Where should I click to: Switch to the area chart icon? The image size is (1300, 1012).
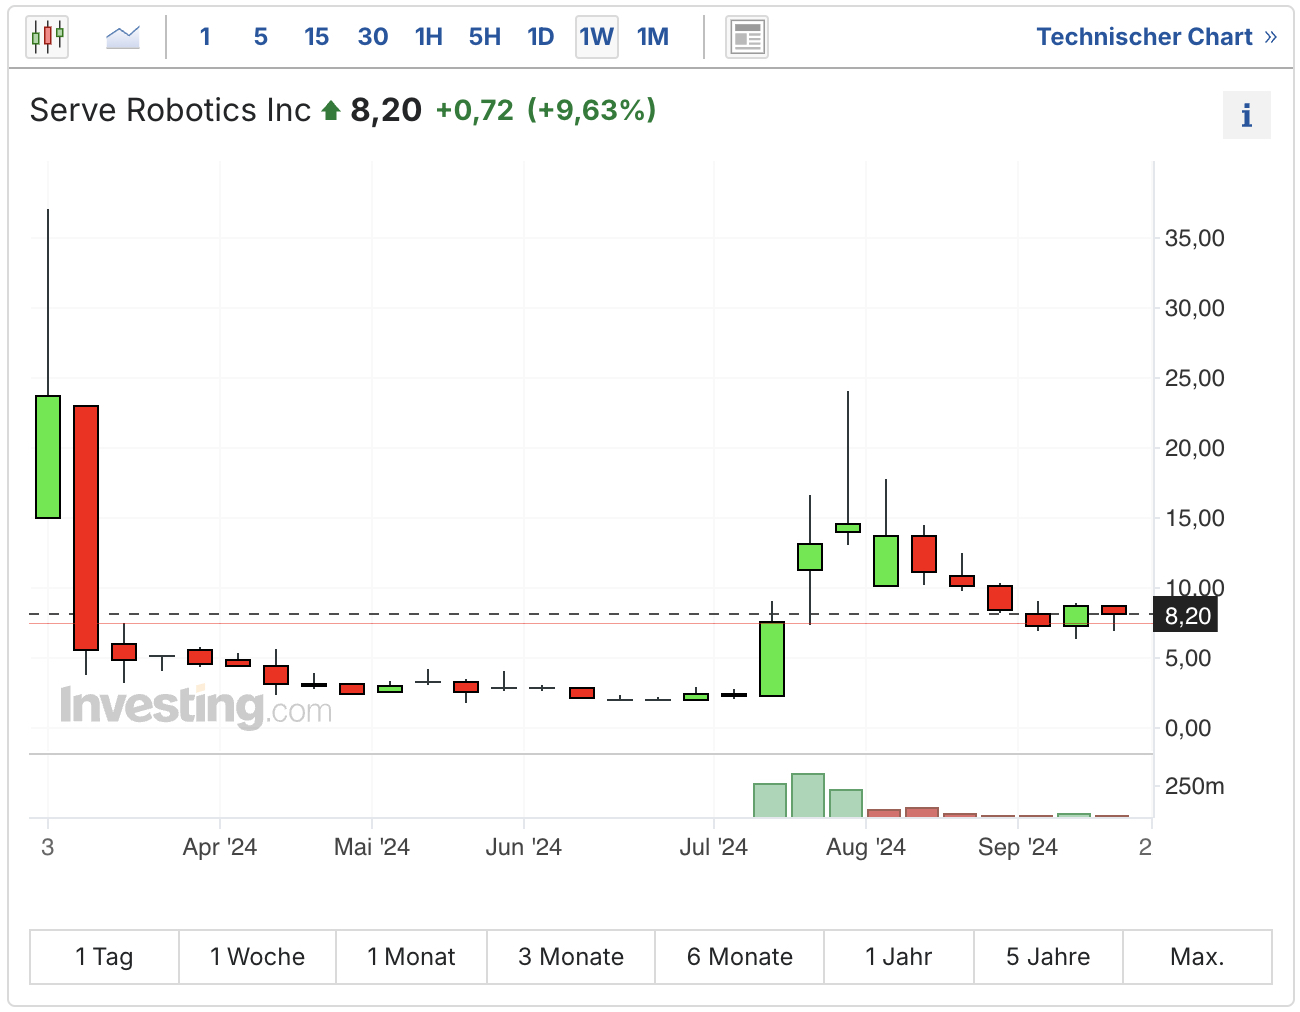[123, 38]
